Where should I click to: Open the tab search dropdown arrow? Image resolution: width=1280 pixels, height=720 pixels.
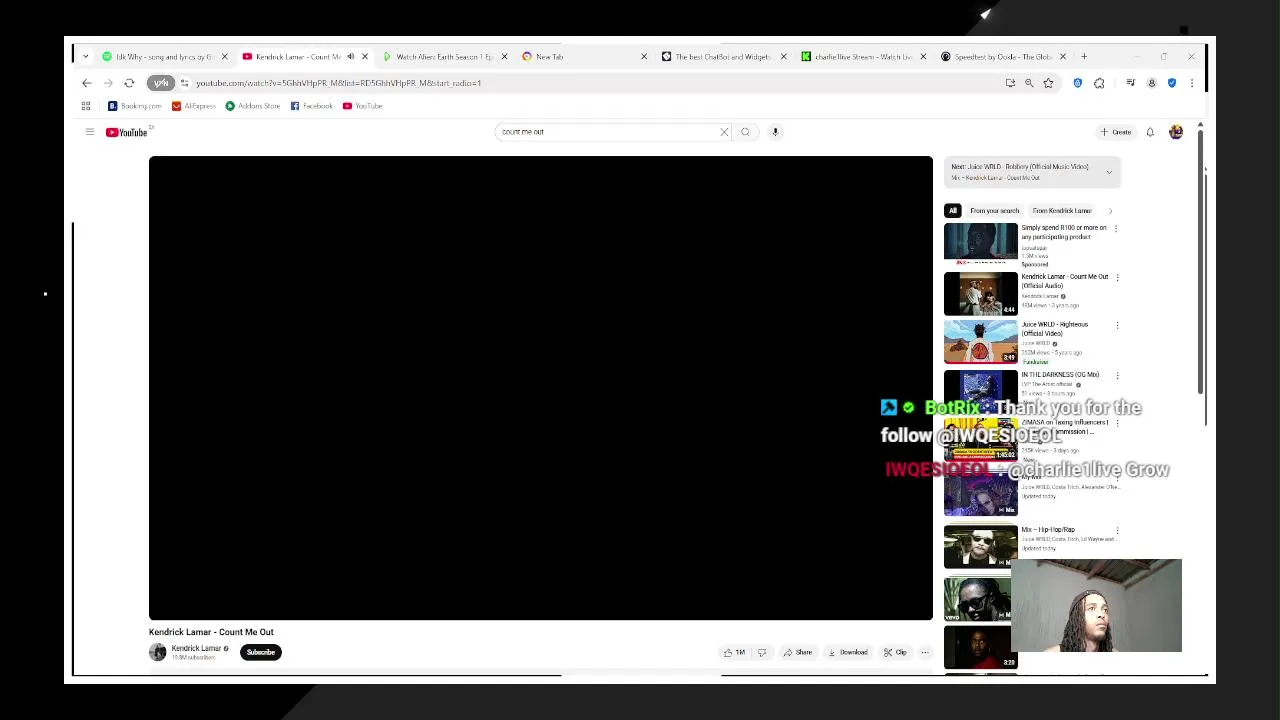(85, 57)
